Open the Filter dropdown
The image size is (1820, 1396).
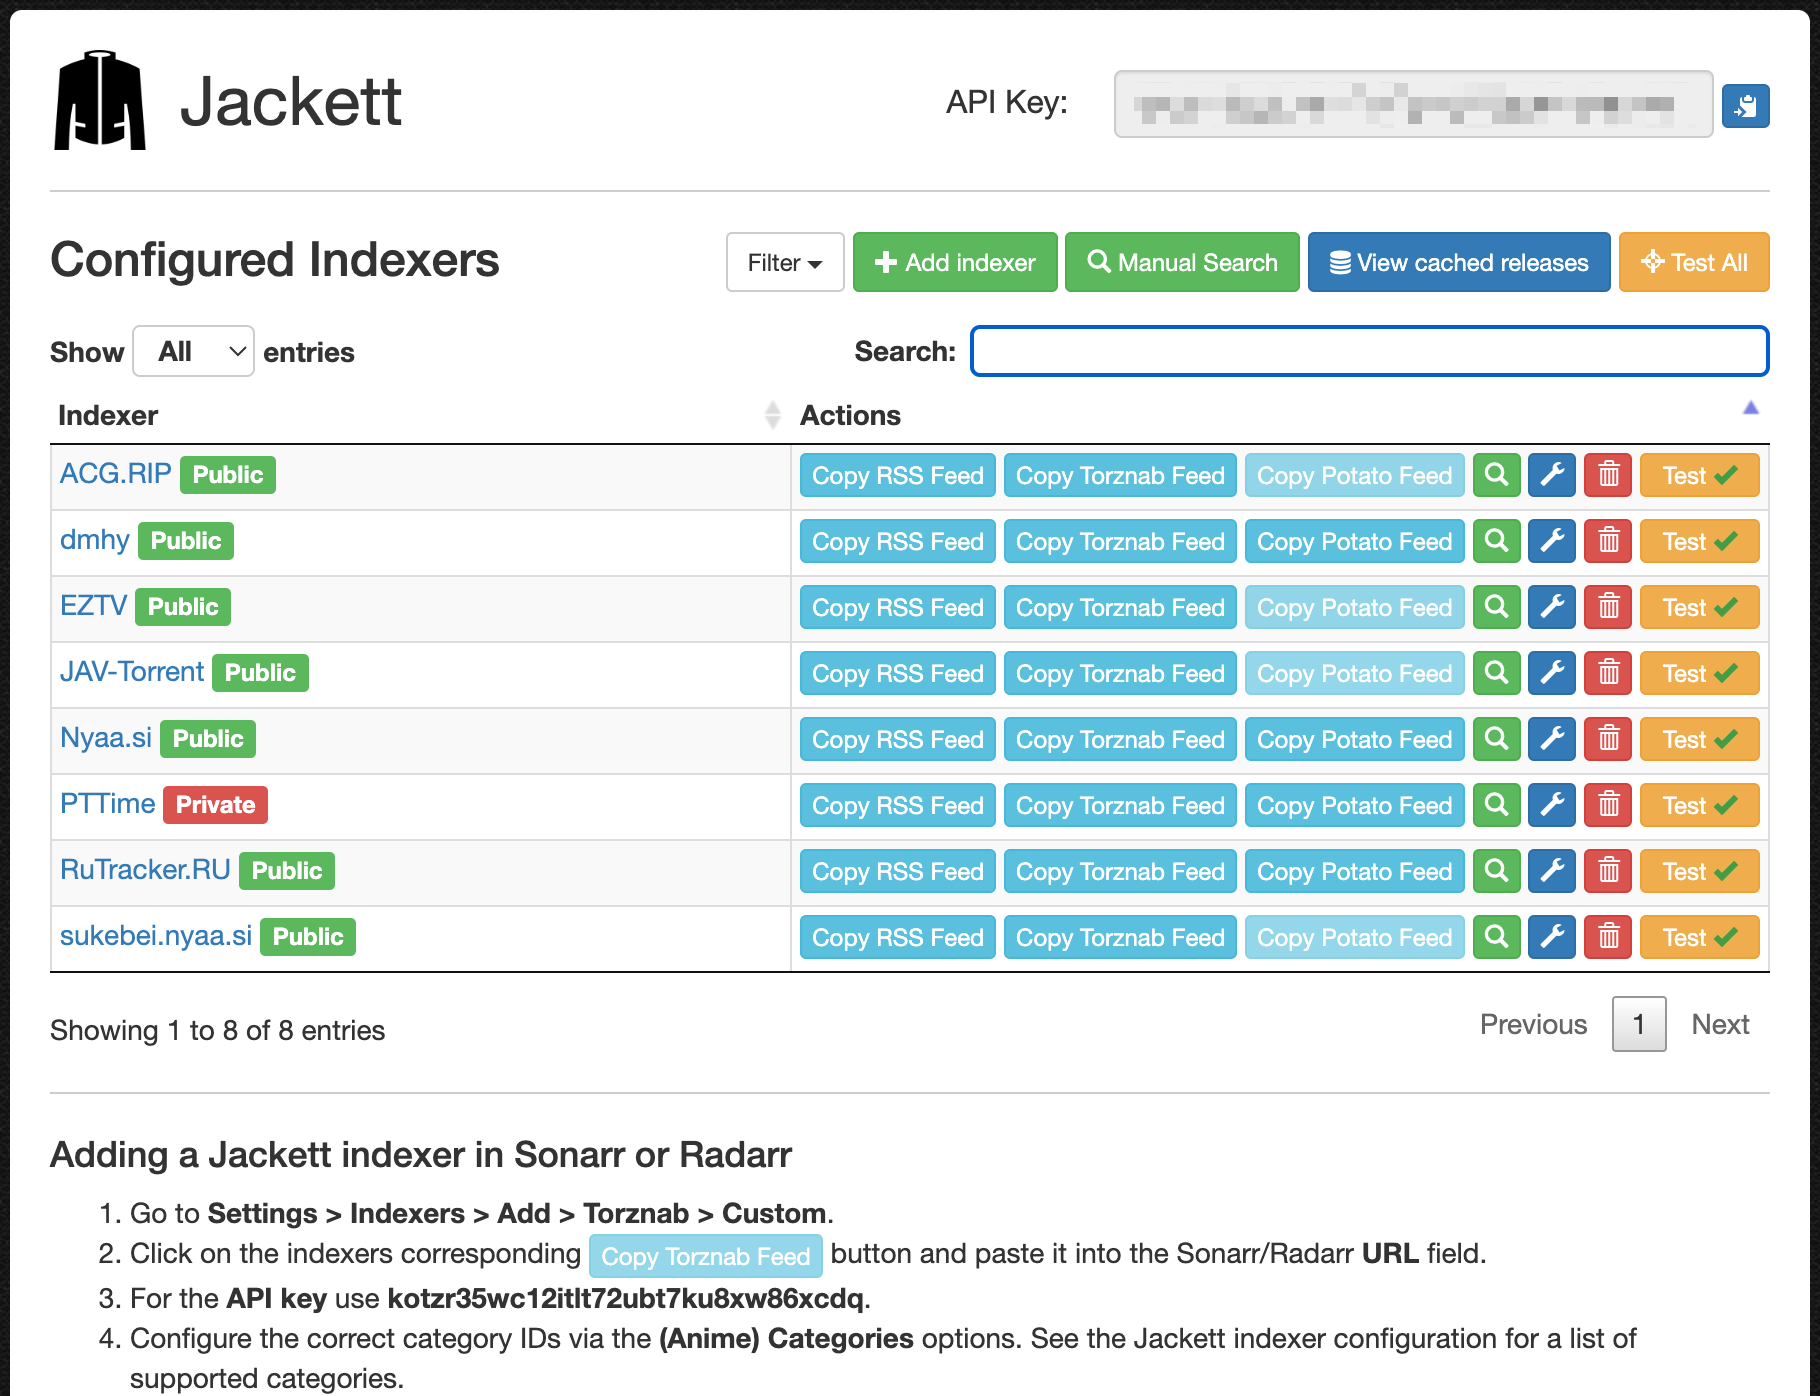(x=785, y=262)
